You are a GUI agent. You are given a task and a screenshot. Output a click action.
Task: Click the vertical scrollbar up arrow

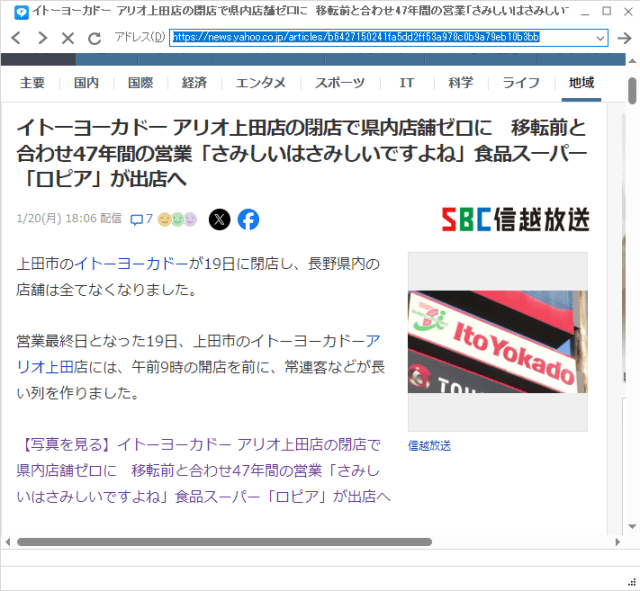tap(632, 61)
